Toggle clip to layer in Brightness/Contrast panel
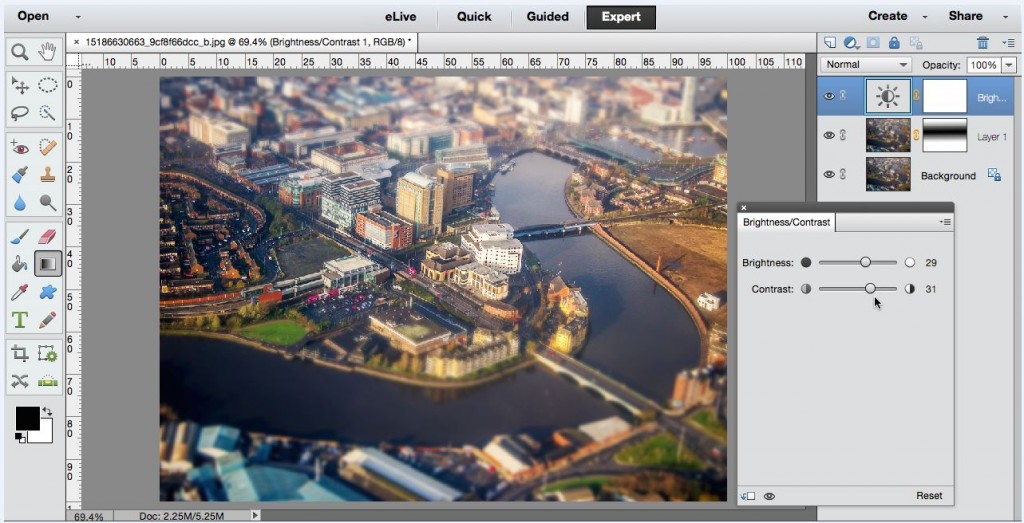Image resolution: width=1024 pixels, height=523 pixels. 747,496
